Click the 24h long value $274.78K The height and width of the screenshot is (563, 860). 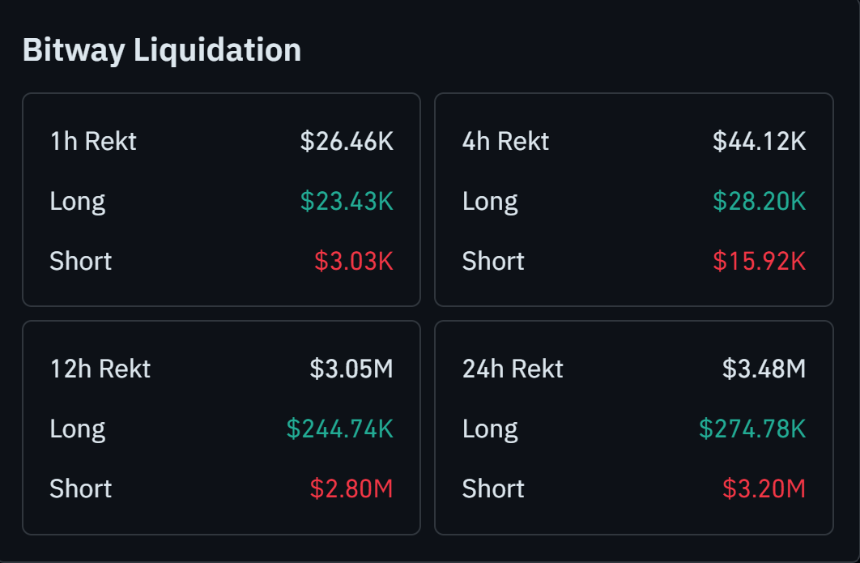pyautogui.click(x=752, y=429)
